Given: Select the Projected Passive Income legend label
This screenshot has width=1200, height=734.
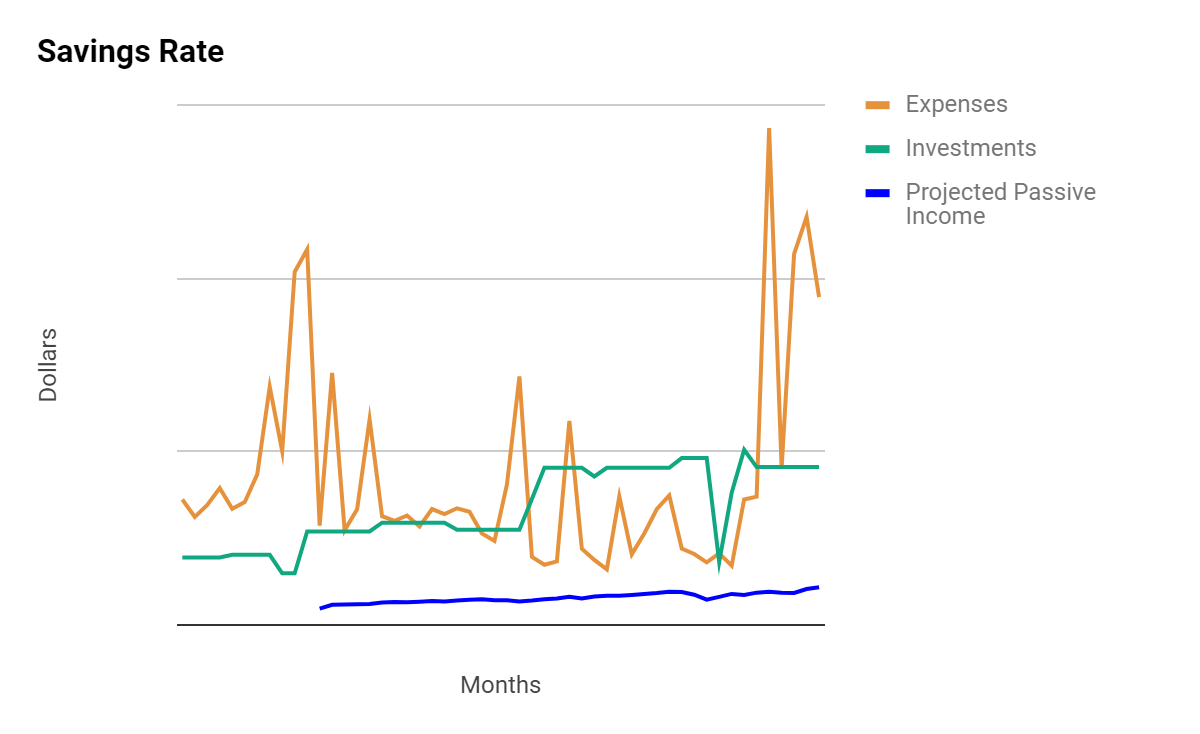Looking at the screenshot, I should click(1000, 203).
